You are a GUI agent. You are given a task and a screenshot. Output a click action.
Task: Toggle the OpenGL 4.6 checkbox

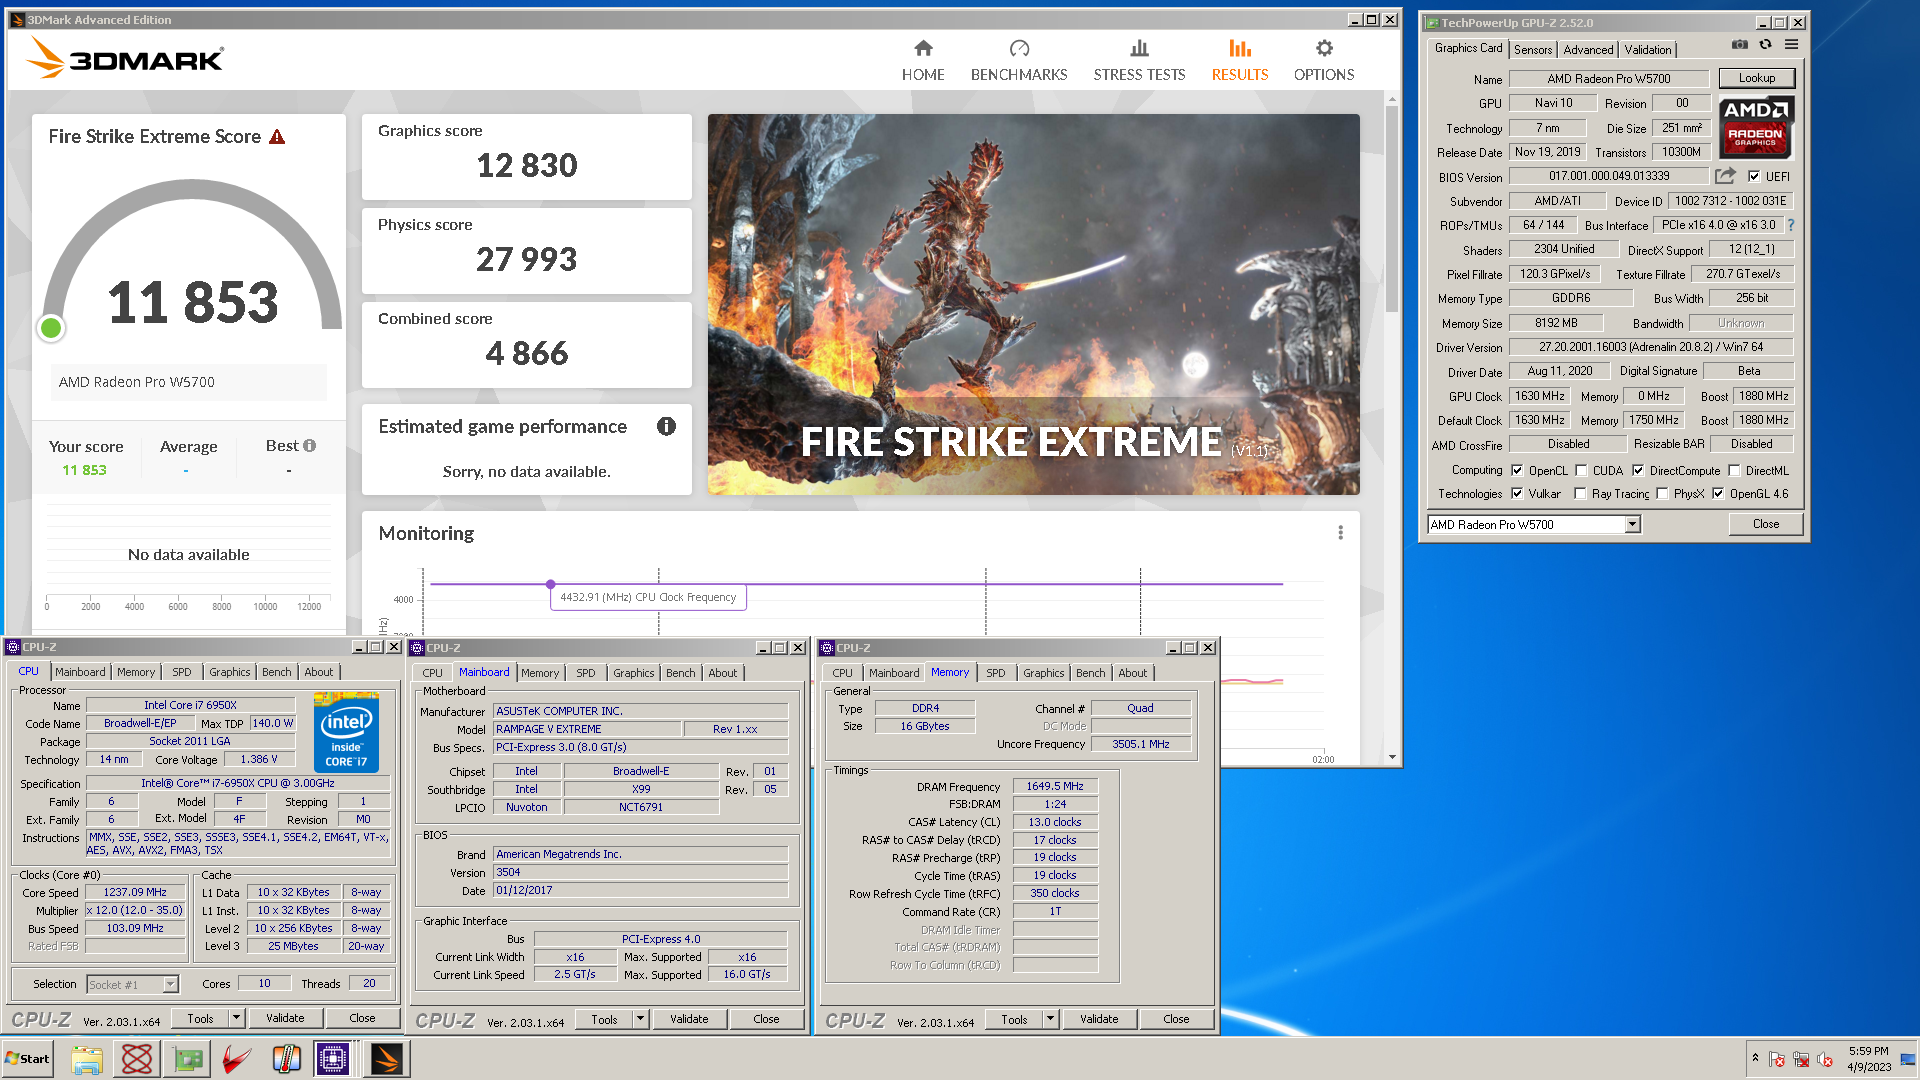tap(1718, 493)
